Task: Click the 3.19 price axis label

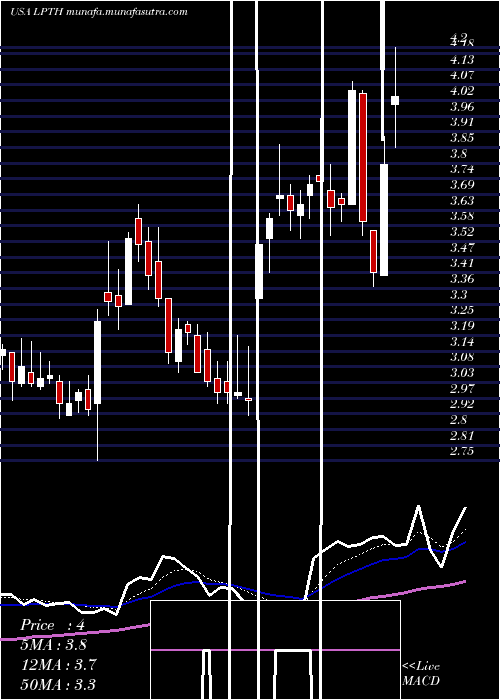Action: coord(462,325)
